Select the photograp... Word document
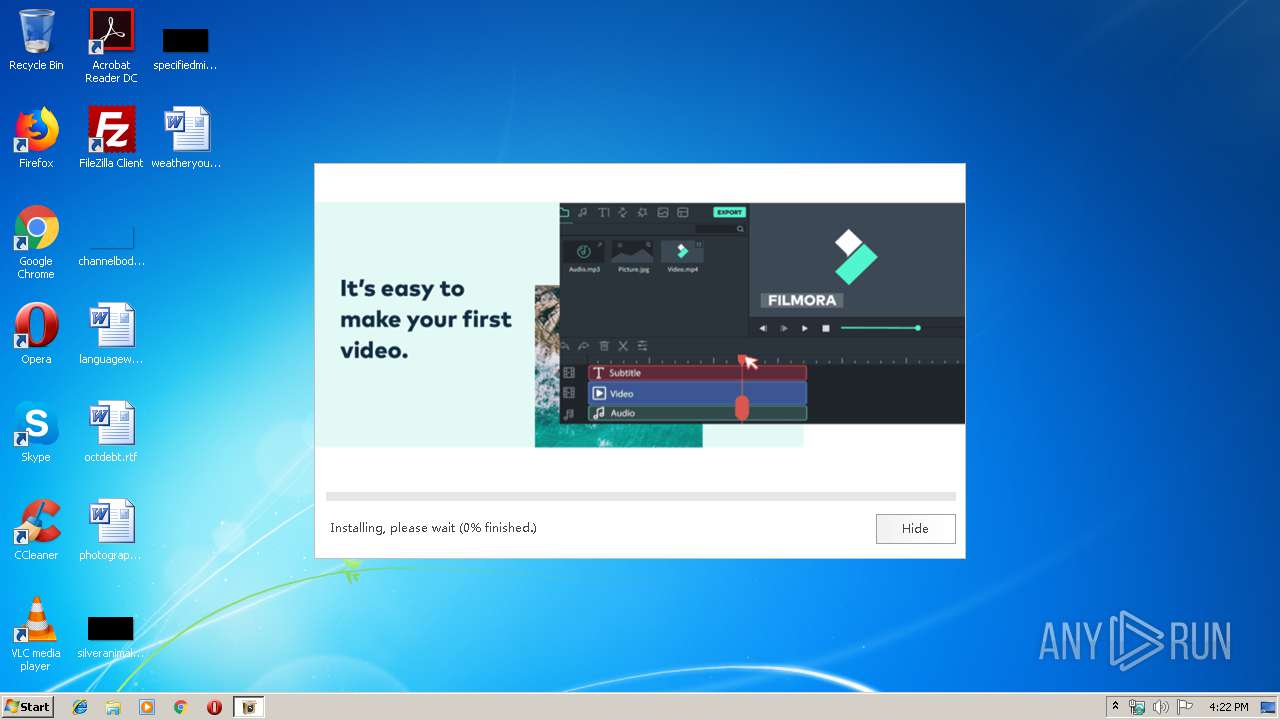The height and width of the screenshot is (720, 1280). coord(111,530)
